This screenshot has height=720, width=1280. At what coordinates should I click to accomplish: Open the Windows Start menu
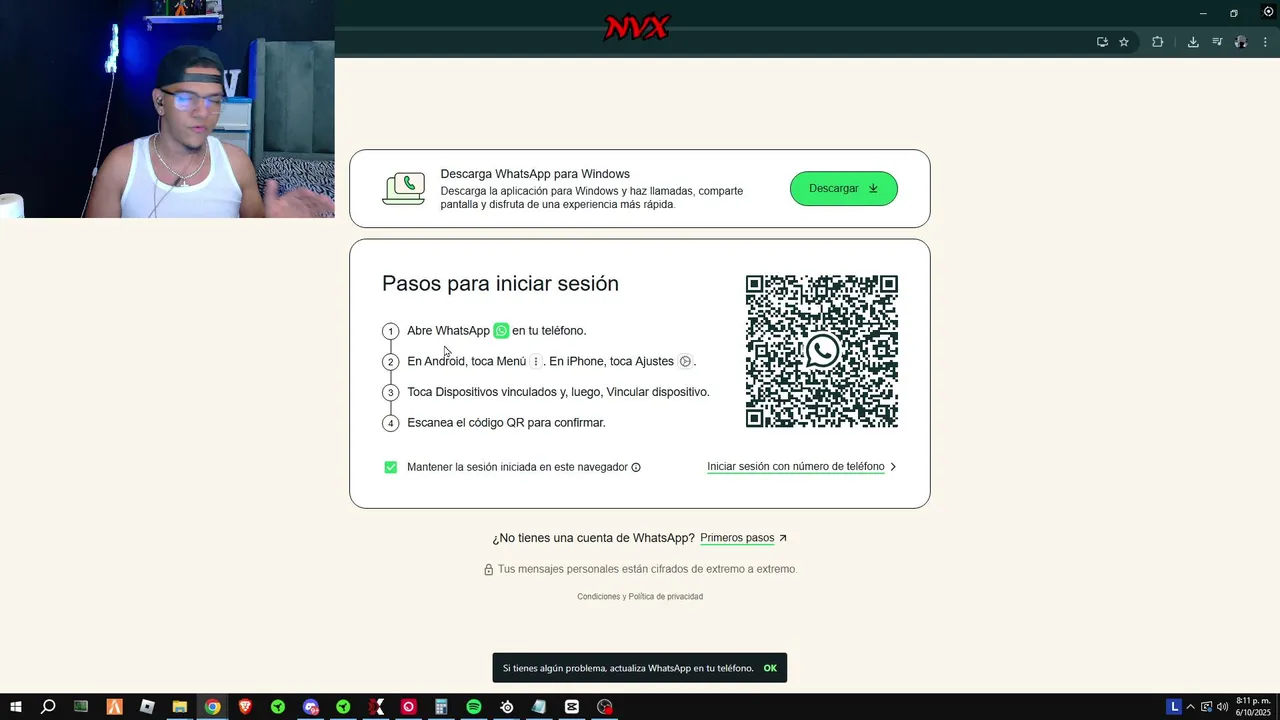(x=16, y=707)
